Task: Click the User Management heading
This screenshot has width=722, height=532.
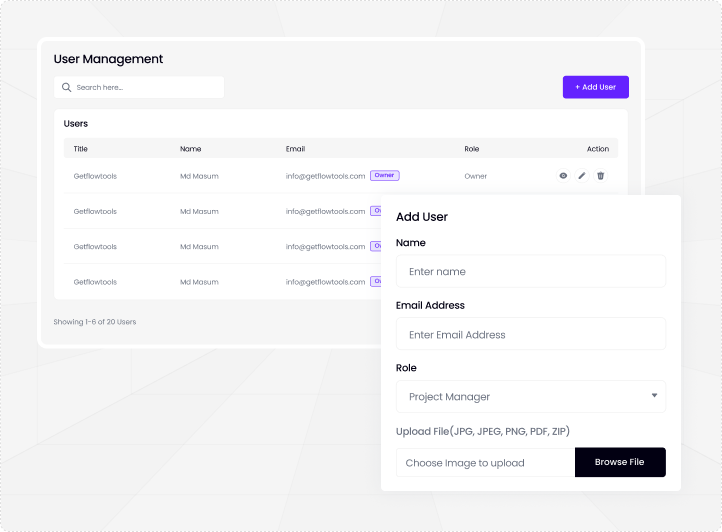Action: 108,59
